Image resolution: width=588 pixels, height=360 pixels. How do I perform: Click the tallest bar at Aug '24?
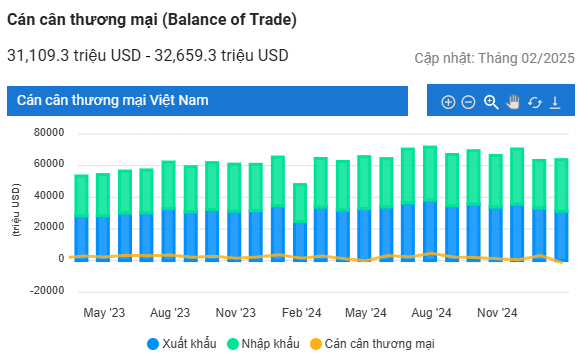[x=430, y=204]
